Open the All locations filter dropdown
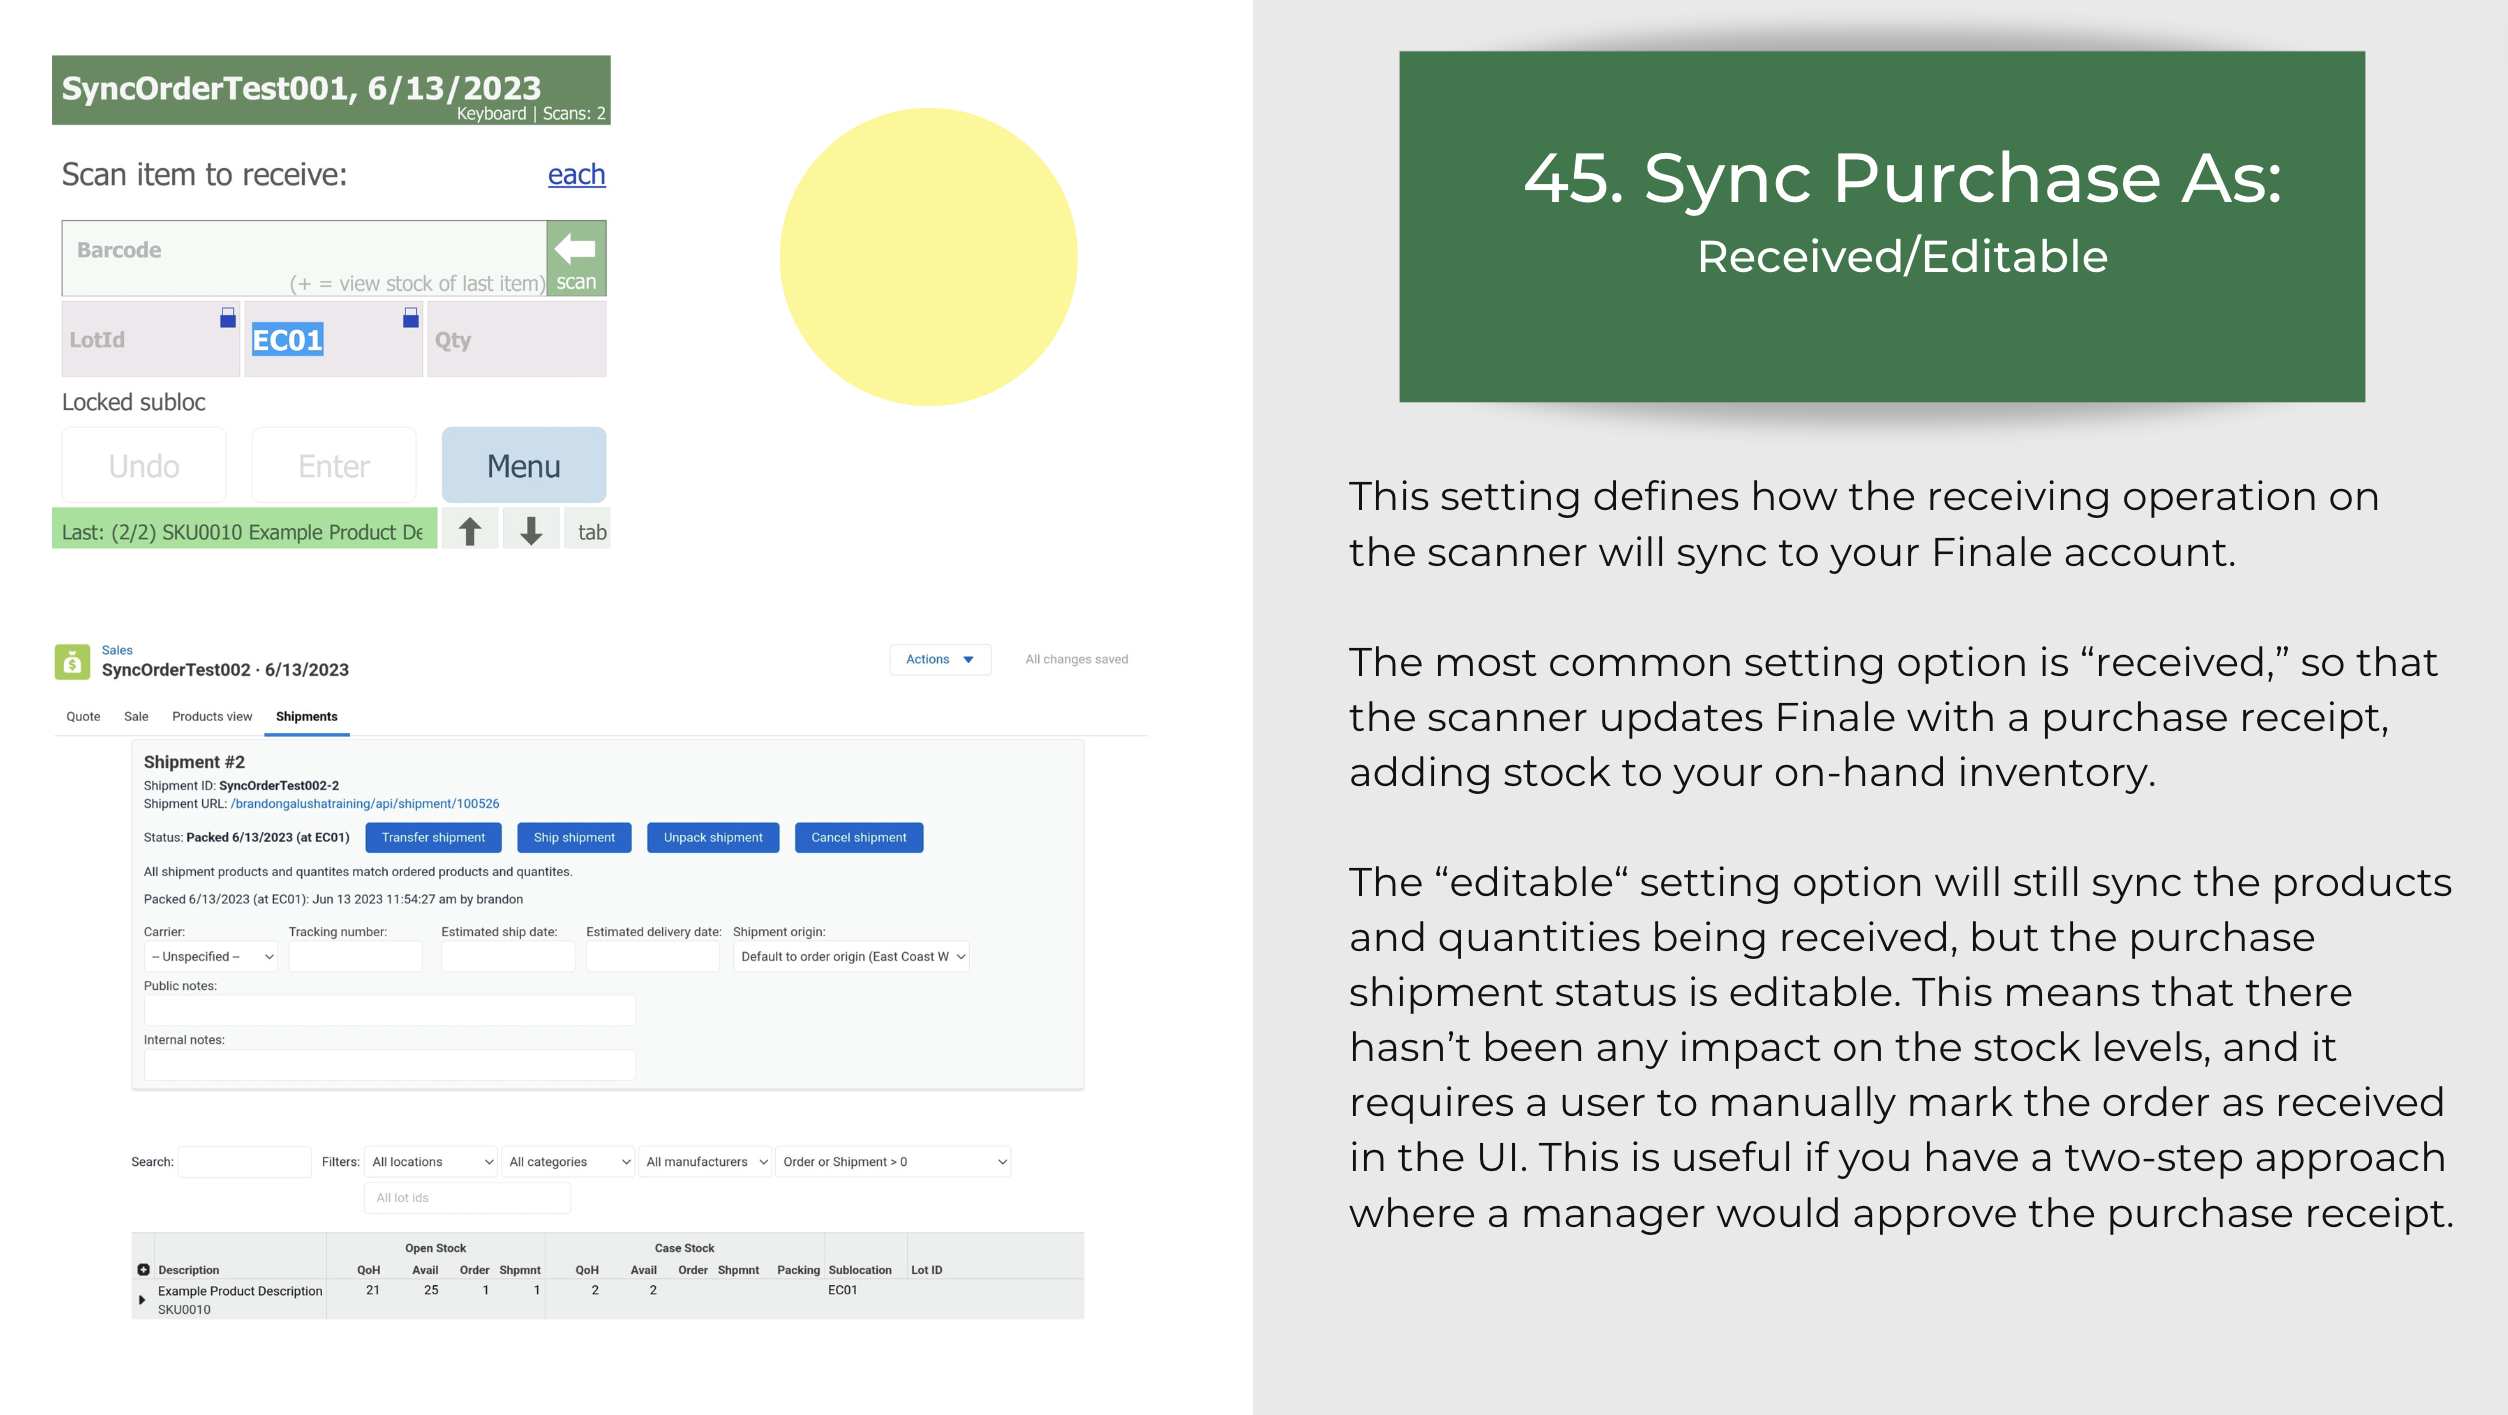Image resolution: width=2508 pixels, height=1415 pixels. (431, 1162)
